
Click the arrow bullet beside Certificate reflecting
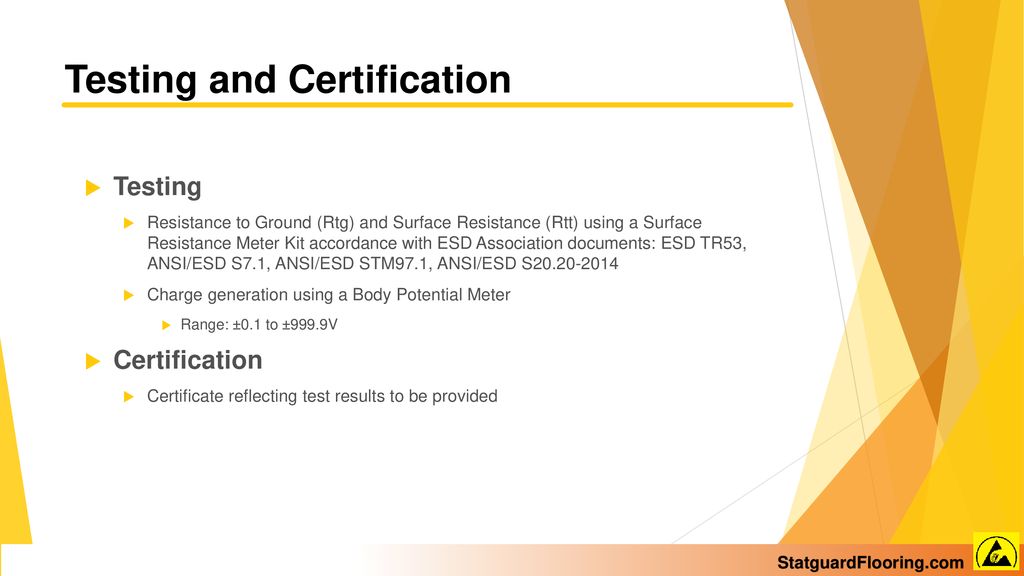[129, 396]
